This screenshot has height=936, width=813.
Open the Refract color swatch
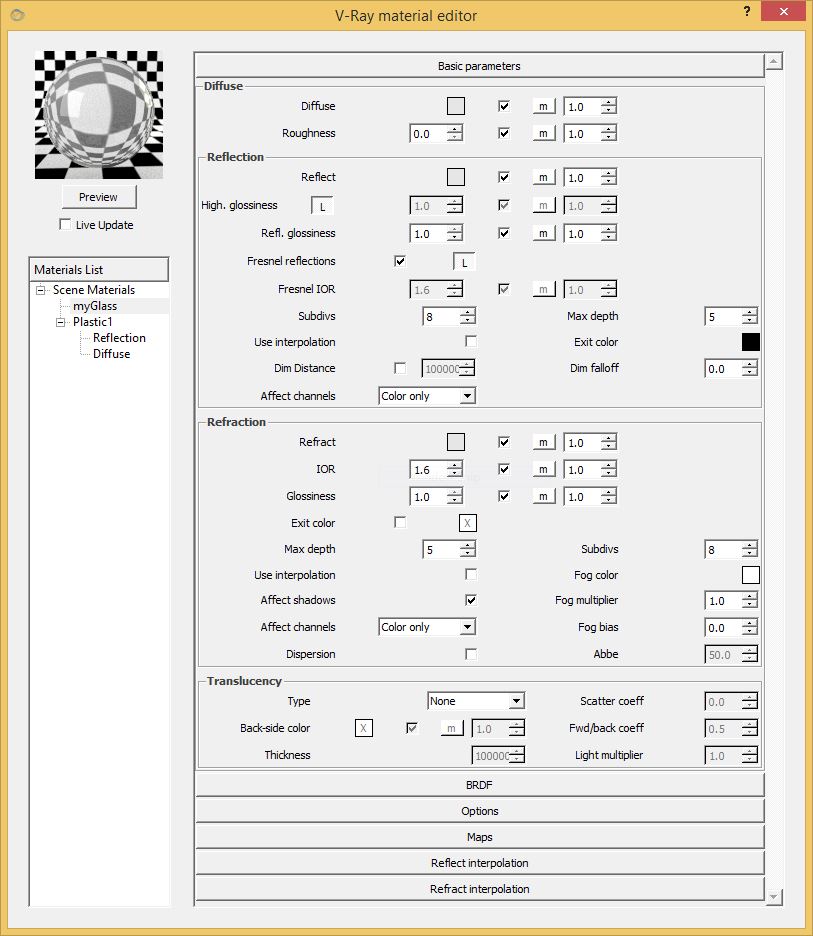point(456,442)
